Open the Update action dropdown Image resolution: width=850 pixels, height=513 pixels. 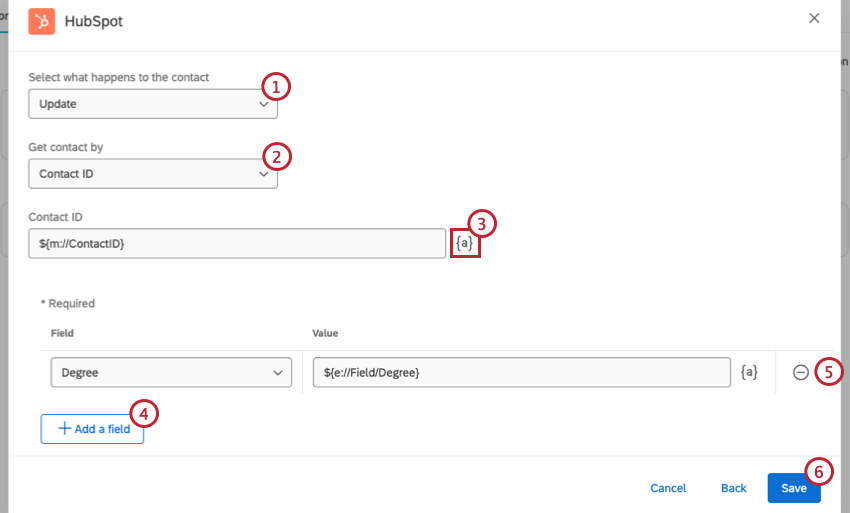(152, 104)
